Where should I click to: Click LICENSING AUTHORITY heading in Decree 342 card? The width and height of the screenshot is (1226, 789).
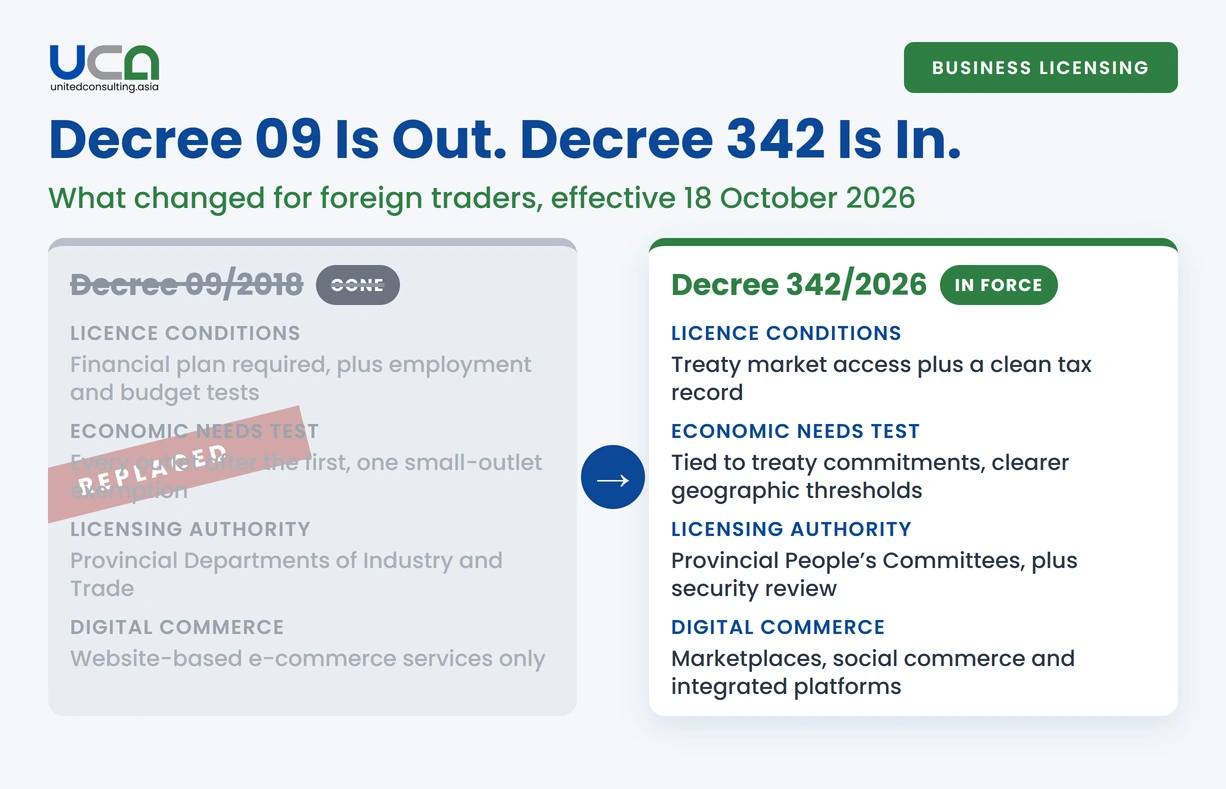click(791, 529)
